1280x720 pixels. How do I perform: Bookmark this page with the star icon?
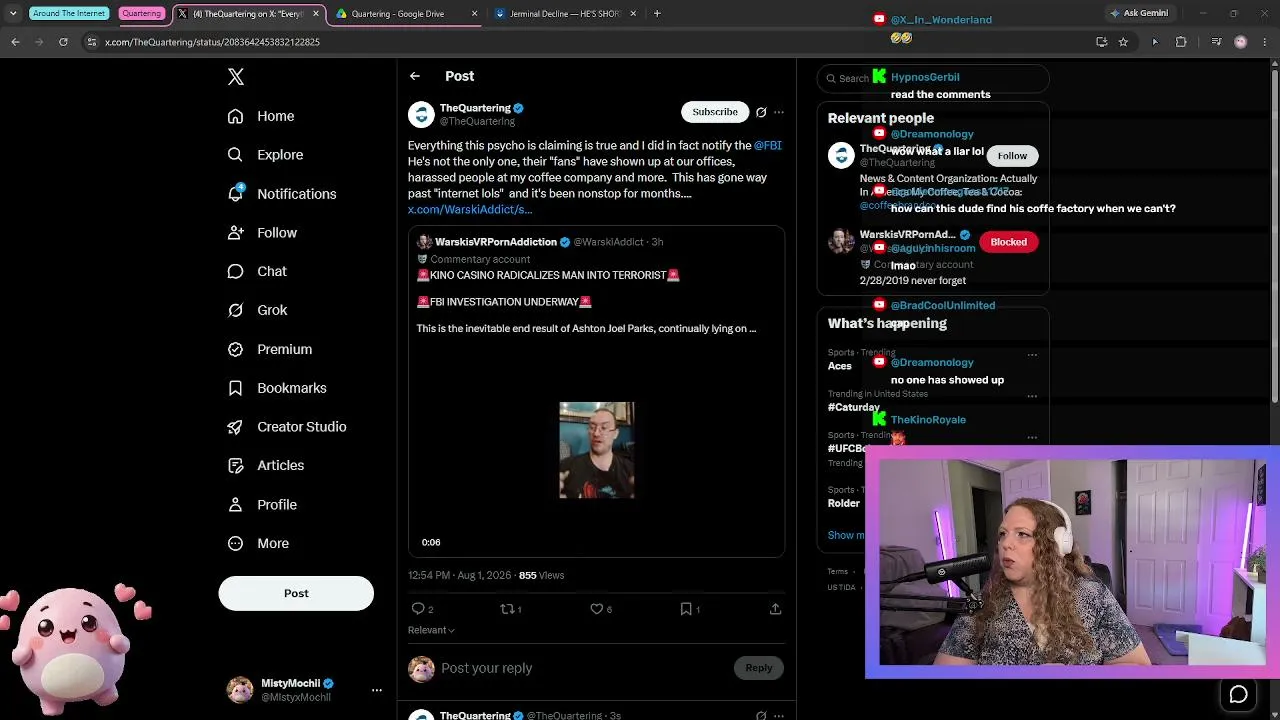pos(1123,42)
